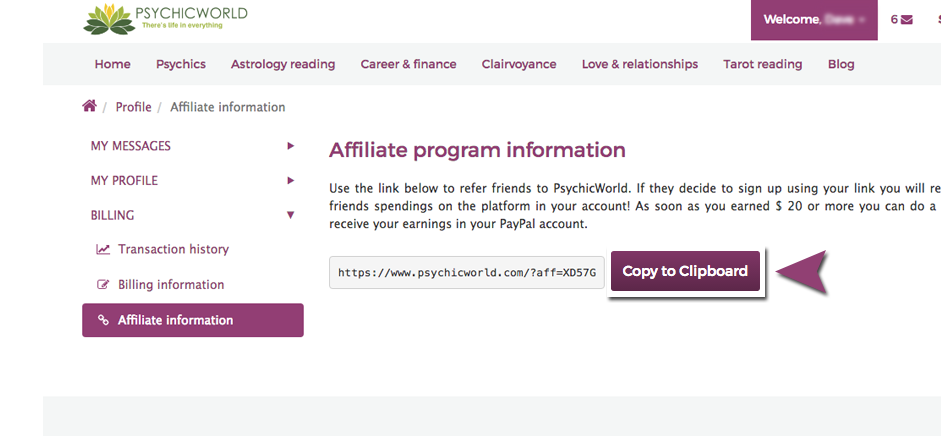Click the Billing information edit icon
Image resolution: width=941 pixels, height=437 pixels.
pyautogui.click(x=103, y=285)
